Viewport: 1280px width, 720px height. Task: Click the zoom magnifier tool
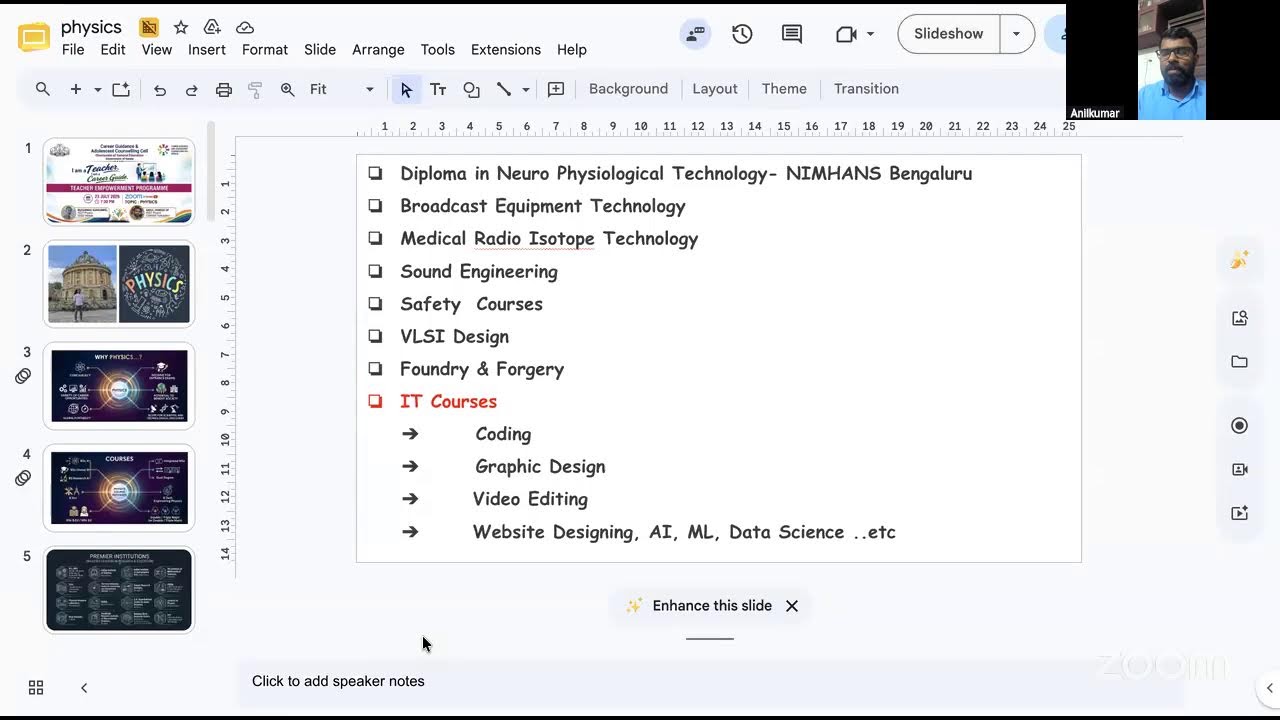pyautogui.click(x=288, y=89)
